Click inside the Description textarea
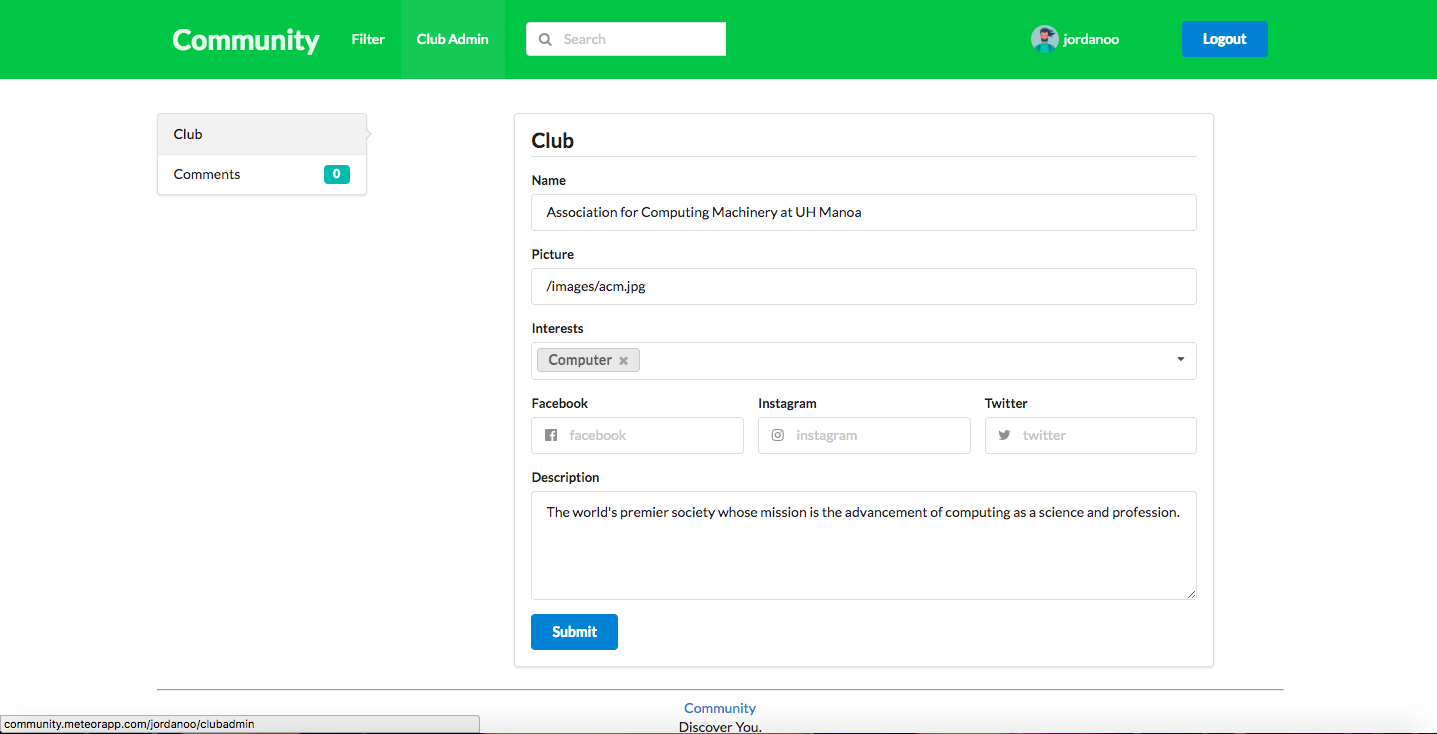This screenshot has width=1437, height=734. tap(864, 545)
